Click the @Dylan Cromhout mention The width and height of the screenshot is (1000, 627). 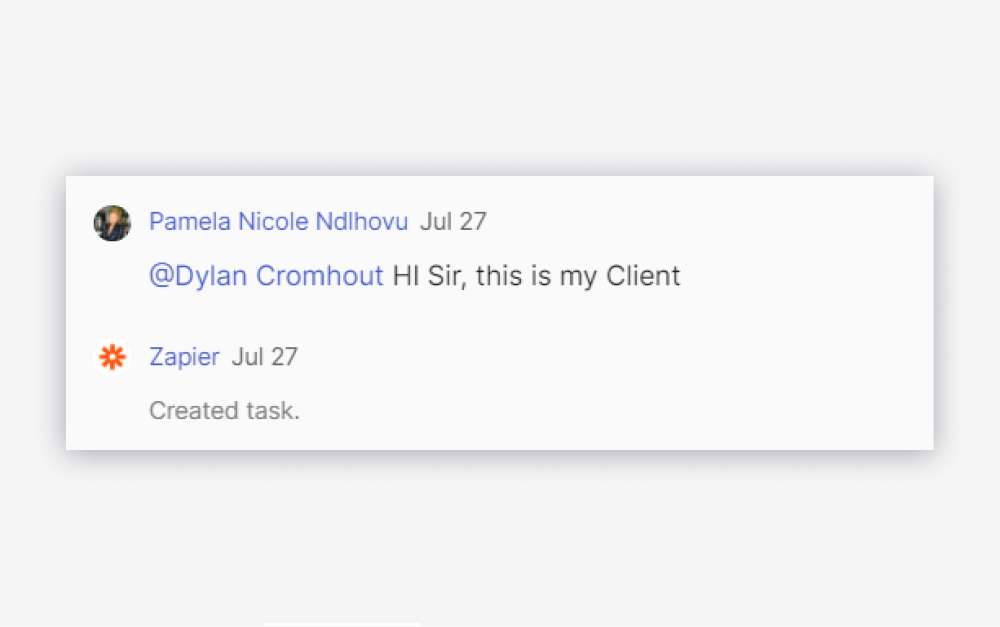click(266, 276)
